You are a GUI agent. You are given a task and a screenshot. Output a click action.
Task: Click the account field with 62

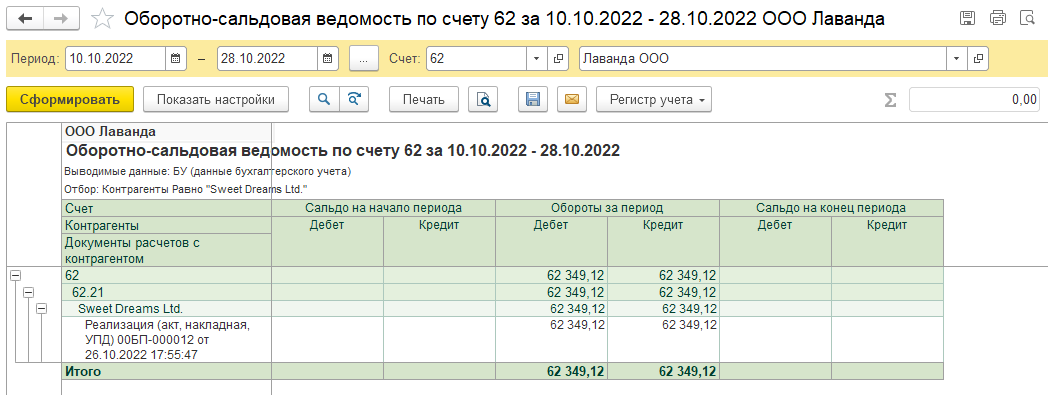pos(476,59)
